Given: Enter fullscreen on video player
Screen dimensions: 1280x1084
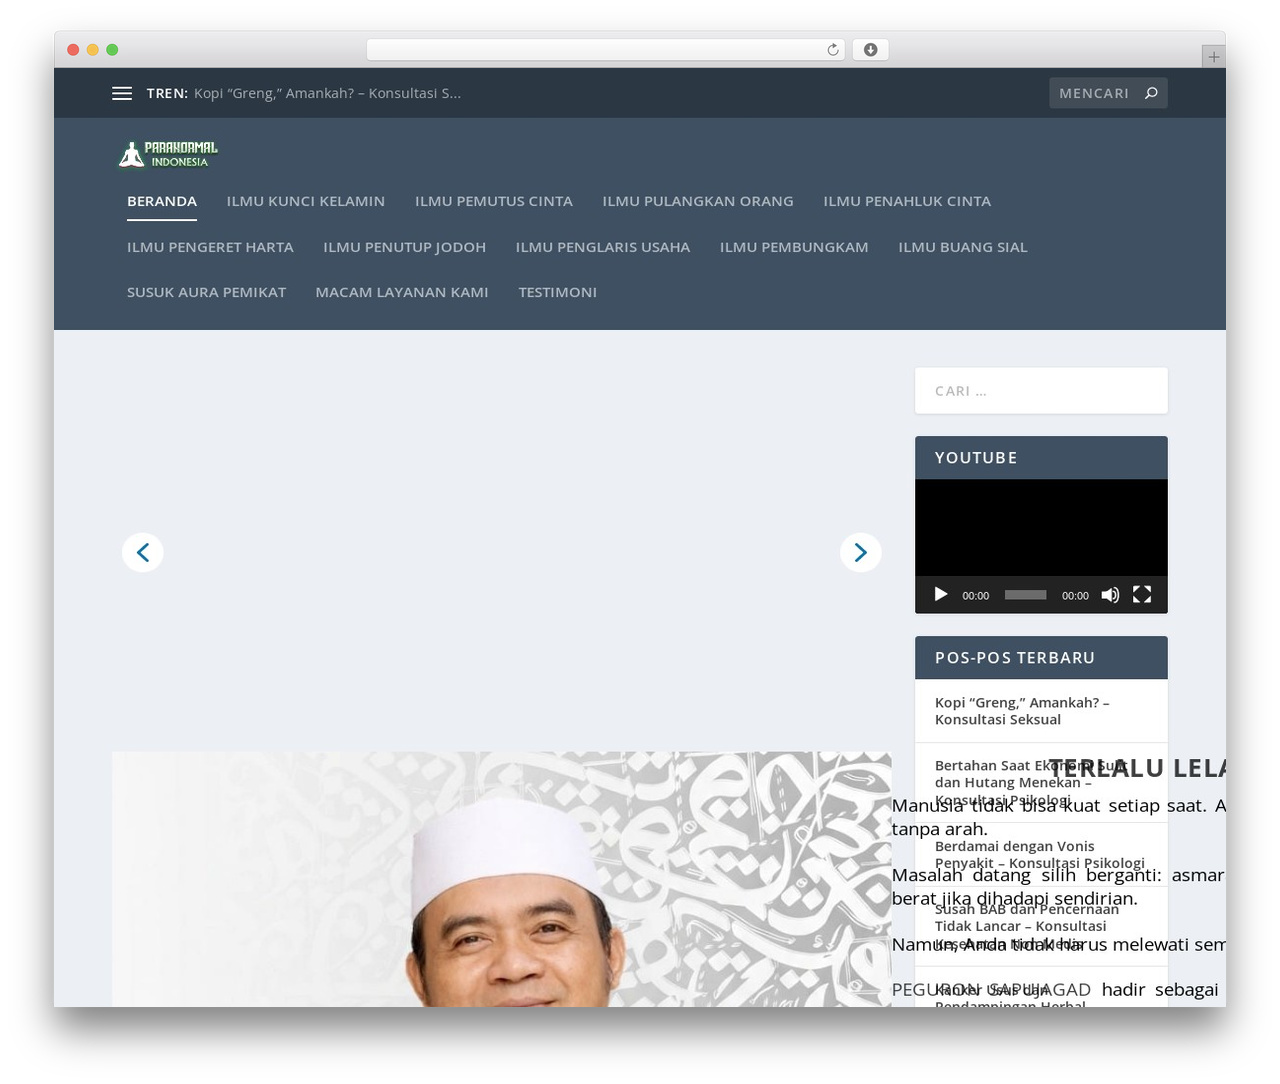Looking at the screenshot, I should coord(1142,595).
